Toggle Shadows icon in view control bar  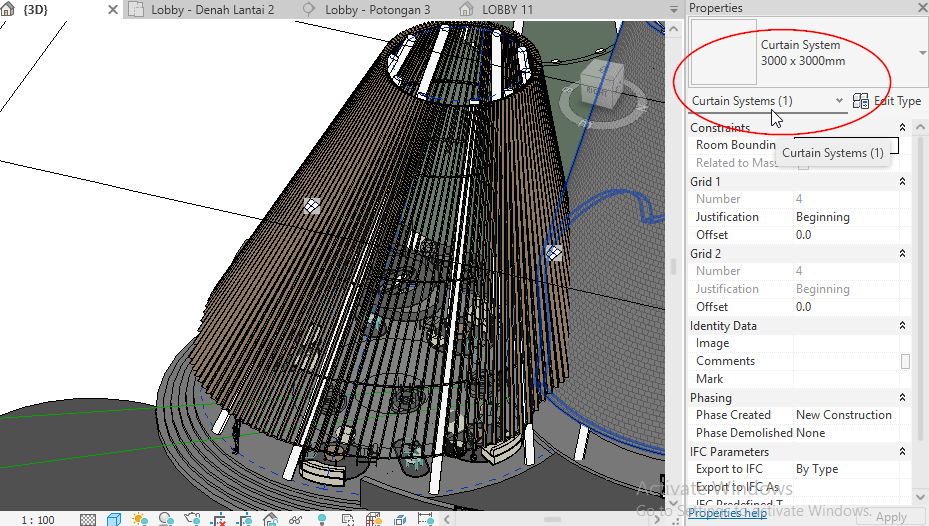pyautogui.click(x=166, y=519)
